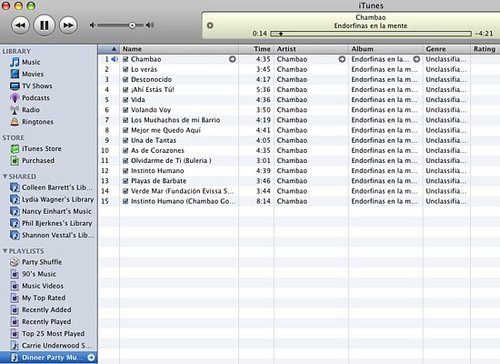Sort the list by Album column
The width and height of the screenshot is (500, 364).
tap(386, 49)
